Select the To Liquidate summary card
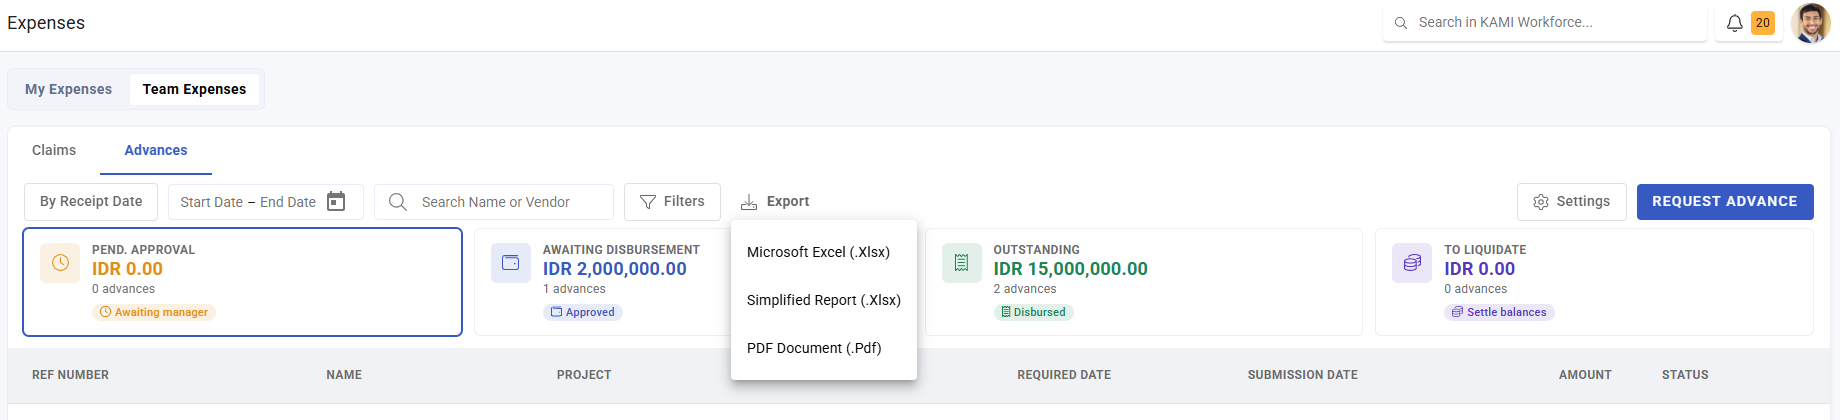Viewport: 1840px width, 420px height. (x=1594, y=282)
